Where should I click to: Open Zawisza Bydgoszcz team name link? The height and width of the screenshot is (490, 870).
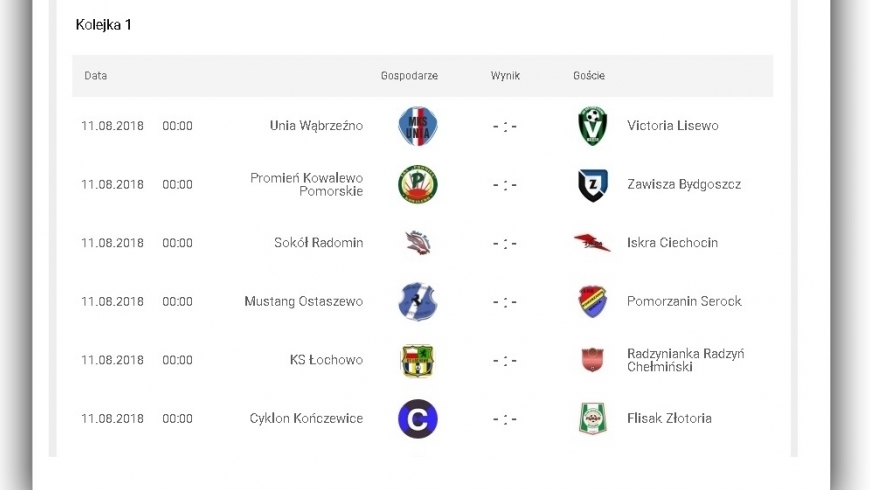[x=684, y=184]
